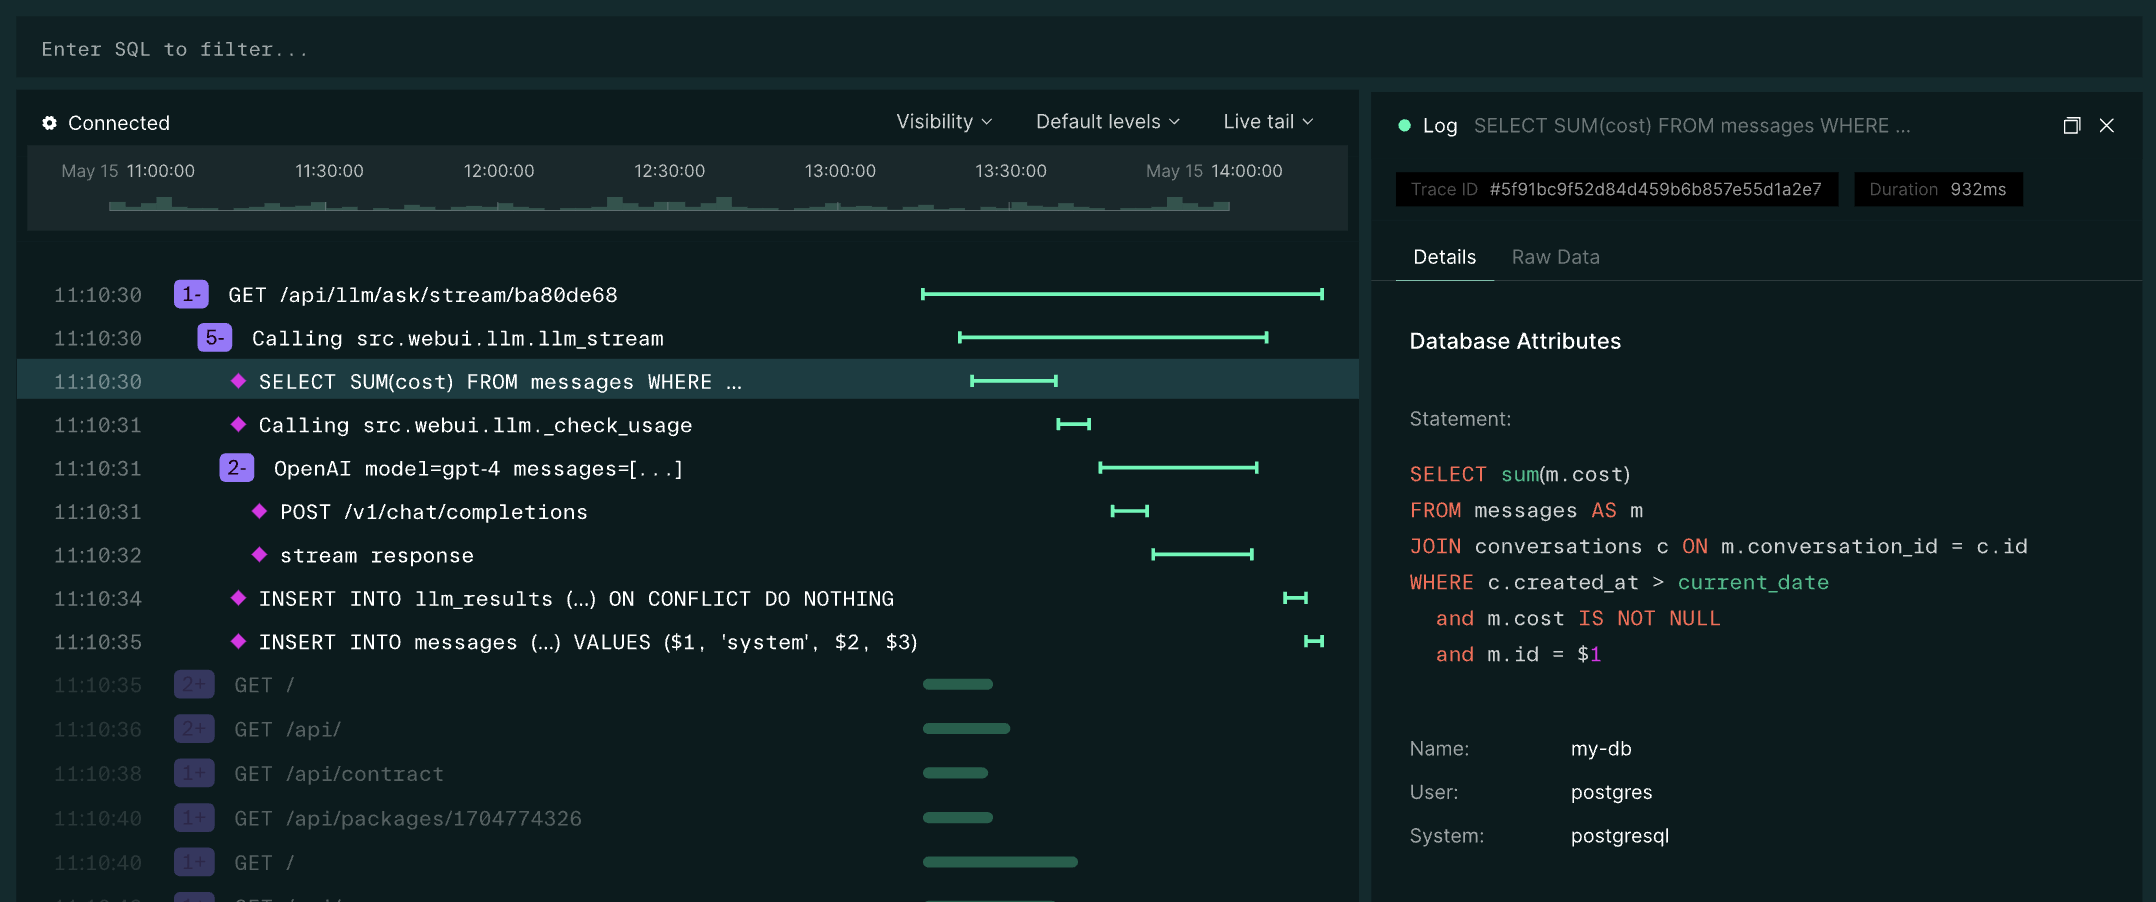
Task: Switch to the Raw Data tab
Action: pyautogui.click(x=1555, y=257)
